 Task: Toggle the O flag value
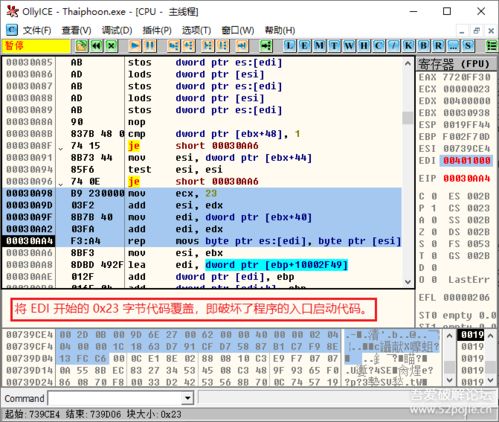coord(434,280)
